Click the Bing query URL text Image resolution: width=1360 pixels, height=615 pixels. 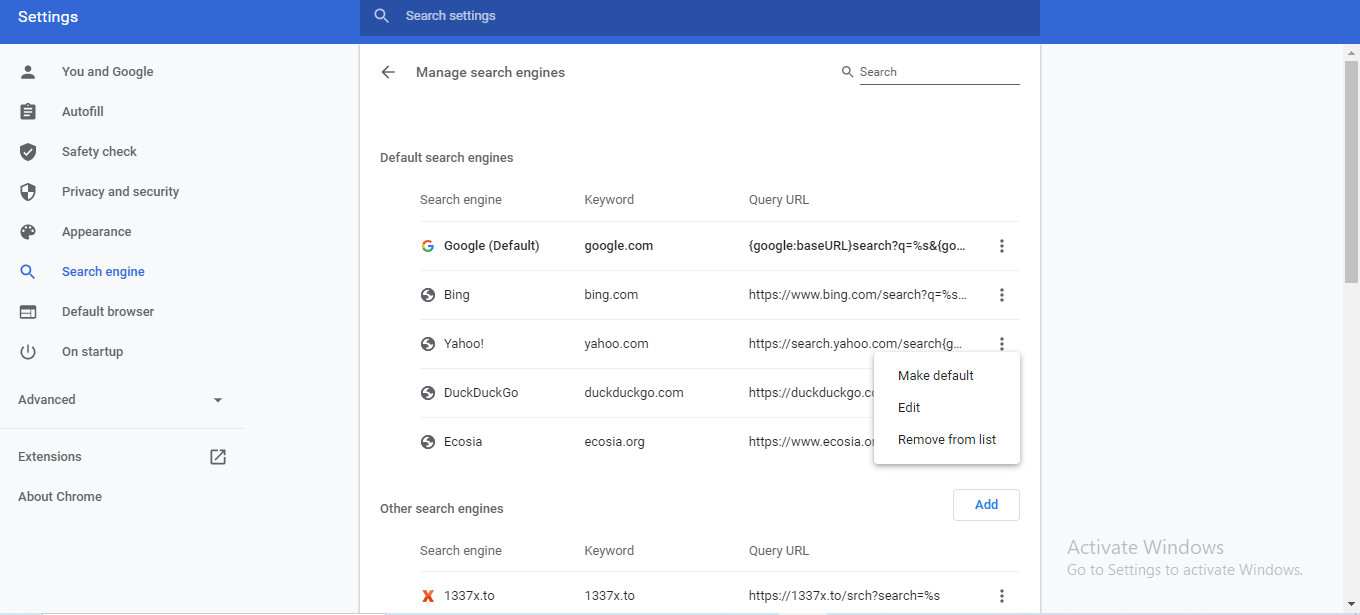click(858, 295)
